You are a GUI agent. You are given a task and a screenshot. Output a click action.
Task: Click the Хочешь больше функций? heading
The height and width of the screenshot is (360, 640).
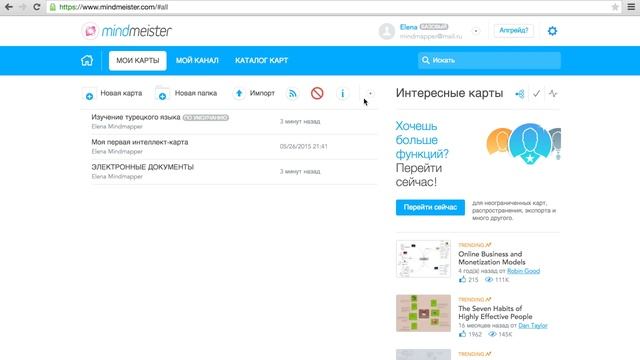click(422, 140)
